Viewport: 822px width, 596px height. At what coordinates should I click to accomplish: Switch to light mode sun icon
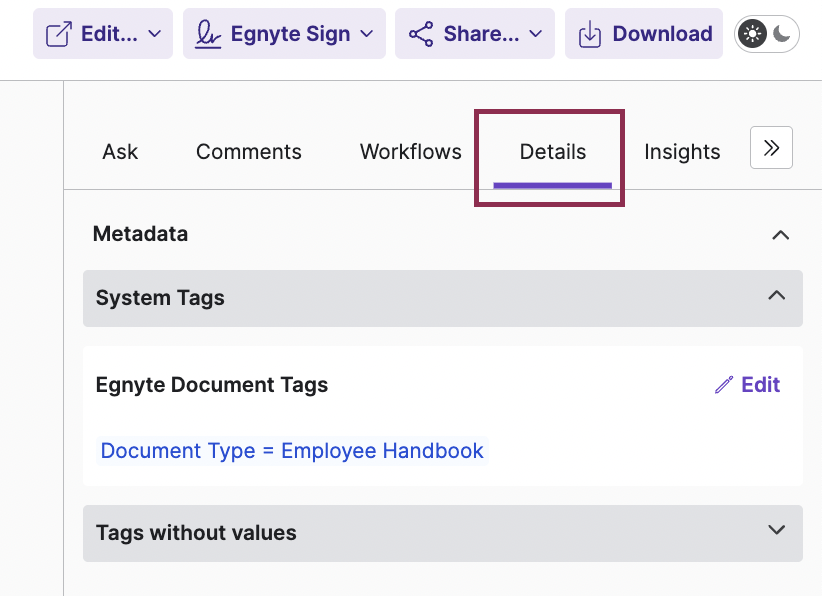(752, 34)
